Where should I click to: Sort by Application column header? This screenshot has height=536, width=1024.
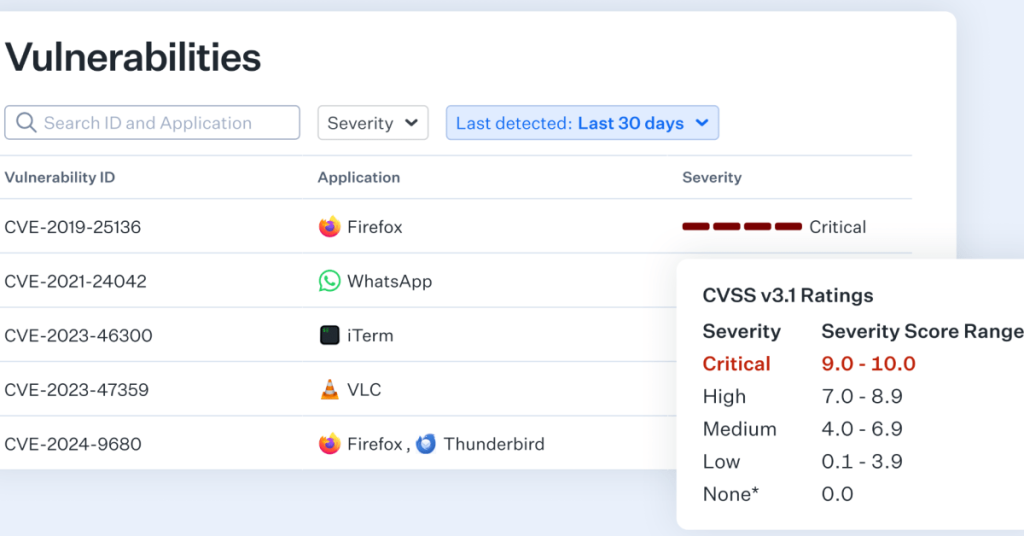pyautogui.click(x=358, y=177)
